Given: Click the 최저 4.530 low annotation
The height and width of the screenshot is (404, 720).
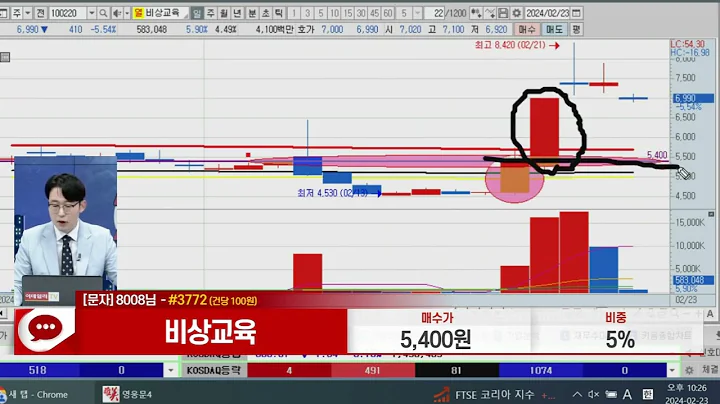Looking at the screenshot, I should click(338, 193).
